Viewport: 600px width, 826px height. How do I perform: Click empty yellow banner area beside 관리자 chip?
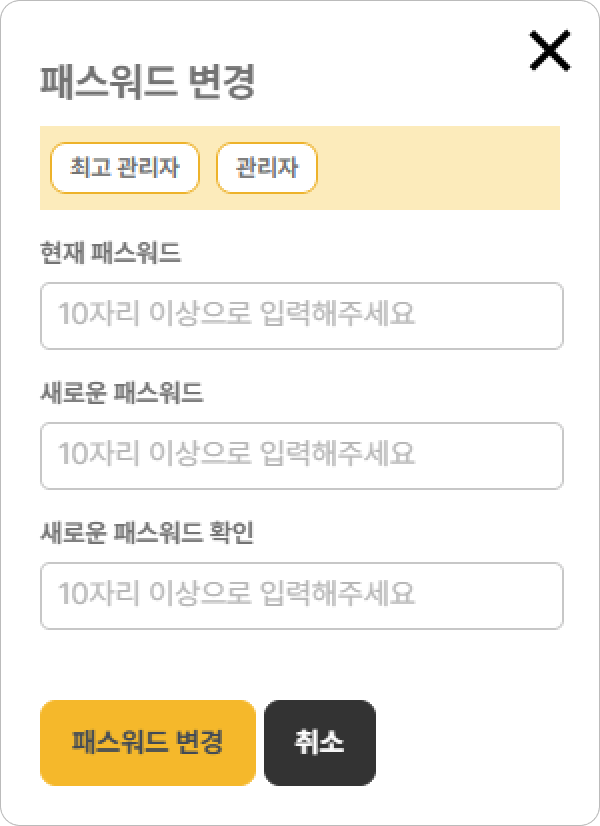[x=440, y=167]
